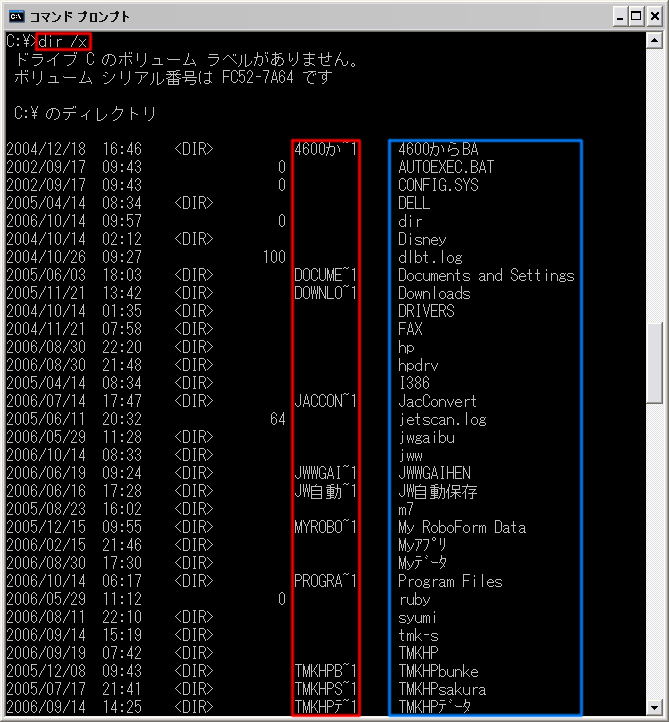Viewport: 669px width, 722px height.
Task: Click the tmk-s directory name
Action: pos(418,635)
